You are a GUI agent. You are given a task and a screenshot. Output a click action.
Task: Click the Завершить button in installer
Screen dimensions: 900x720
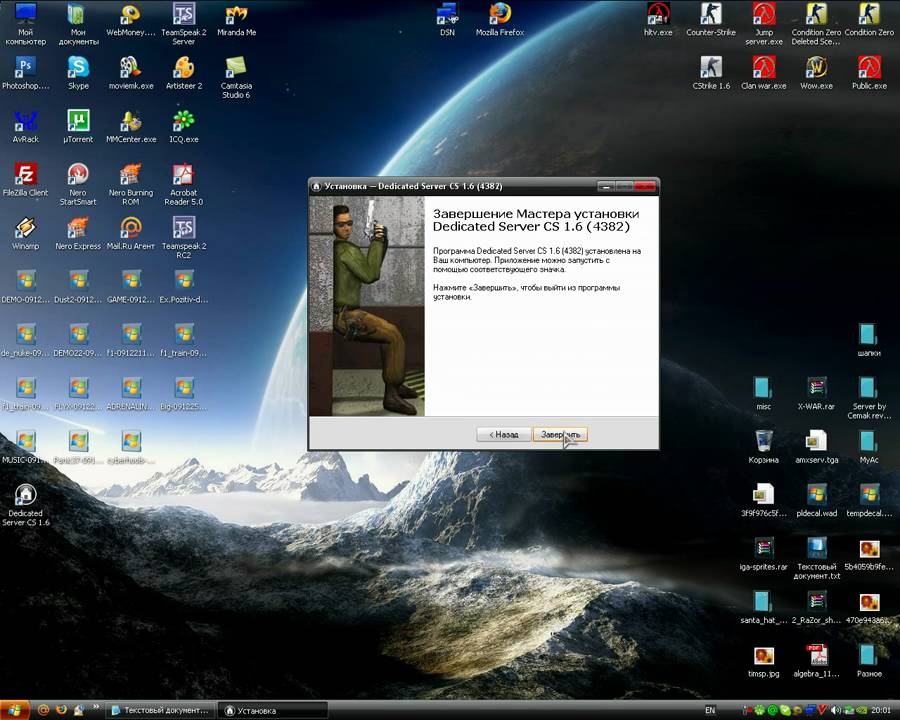coord(560,435)
